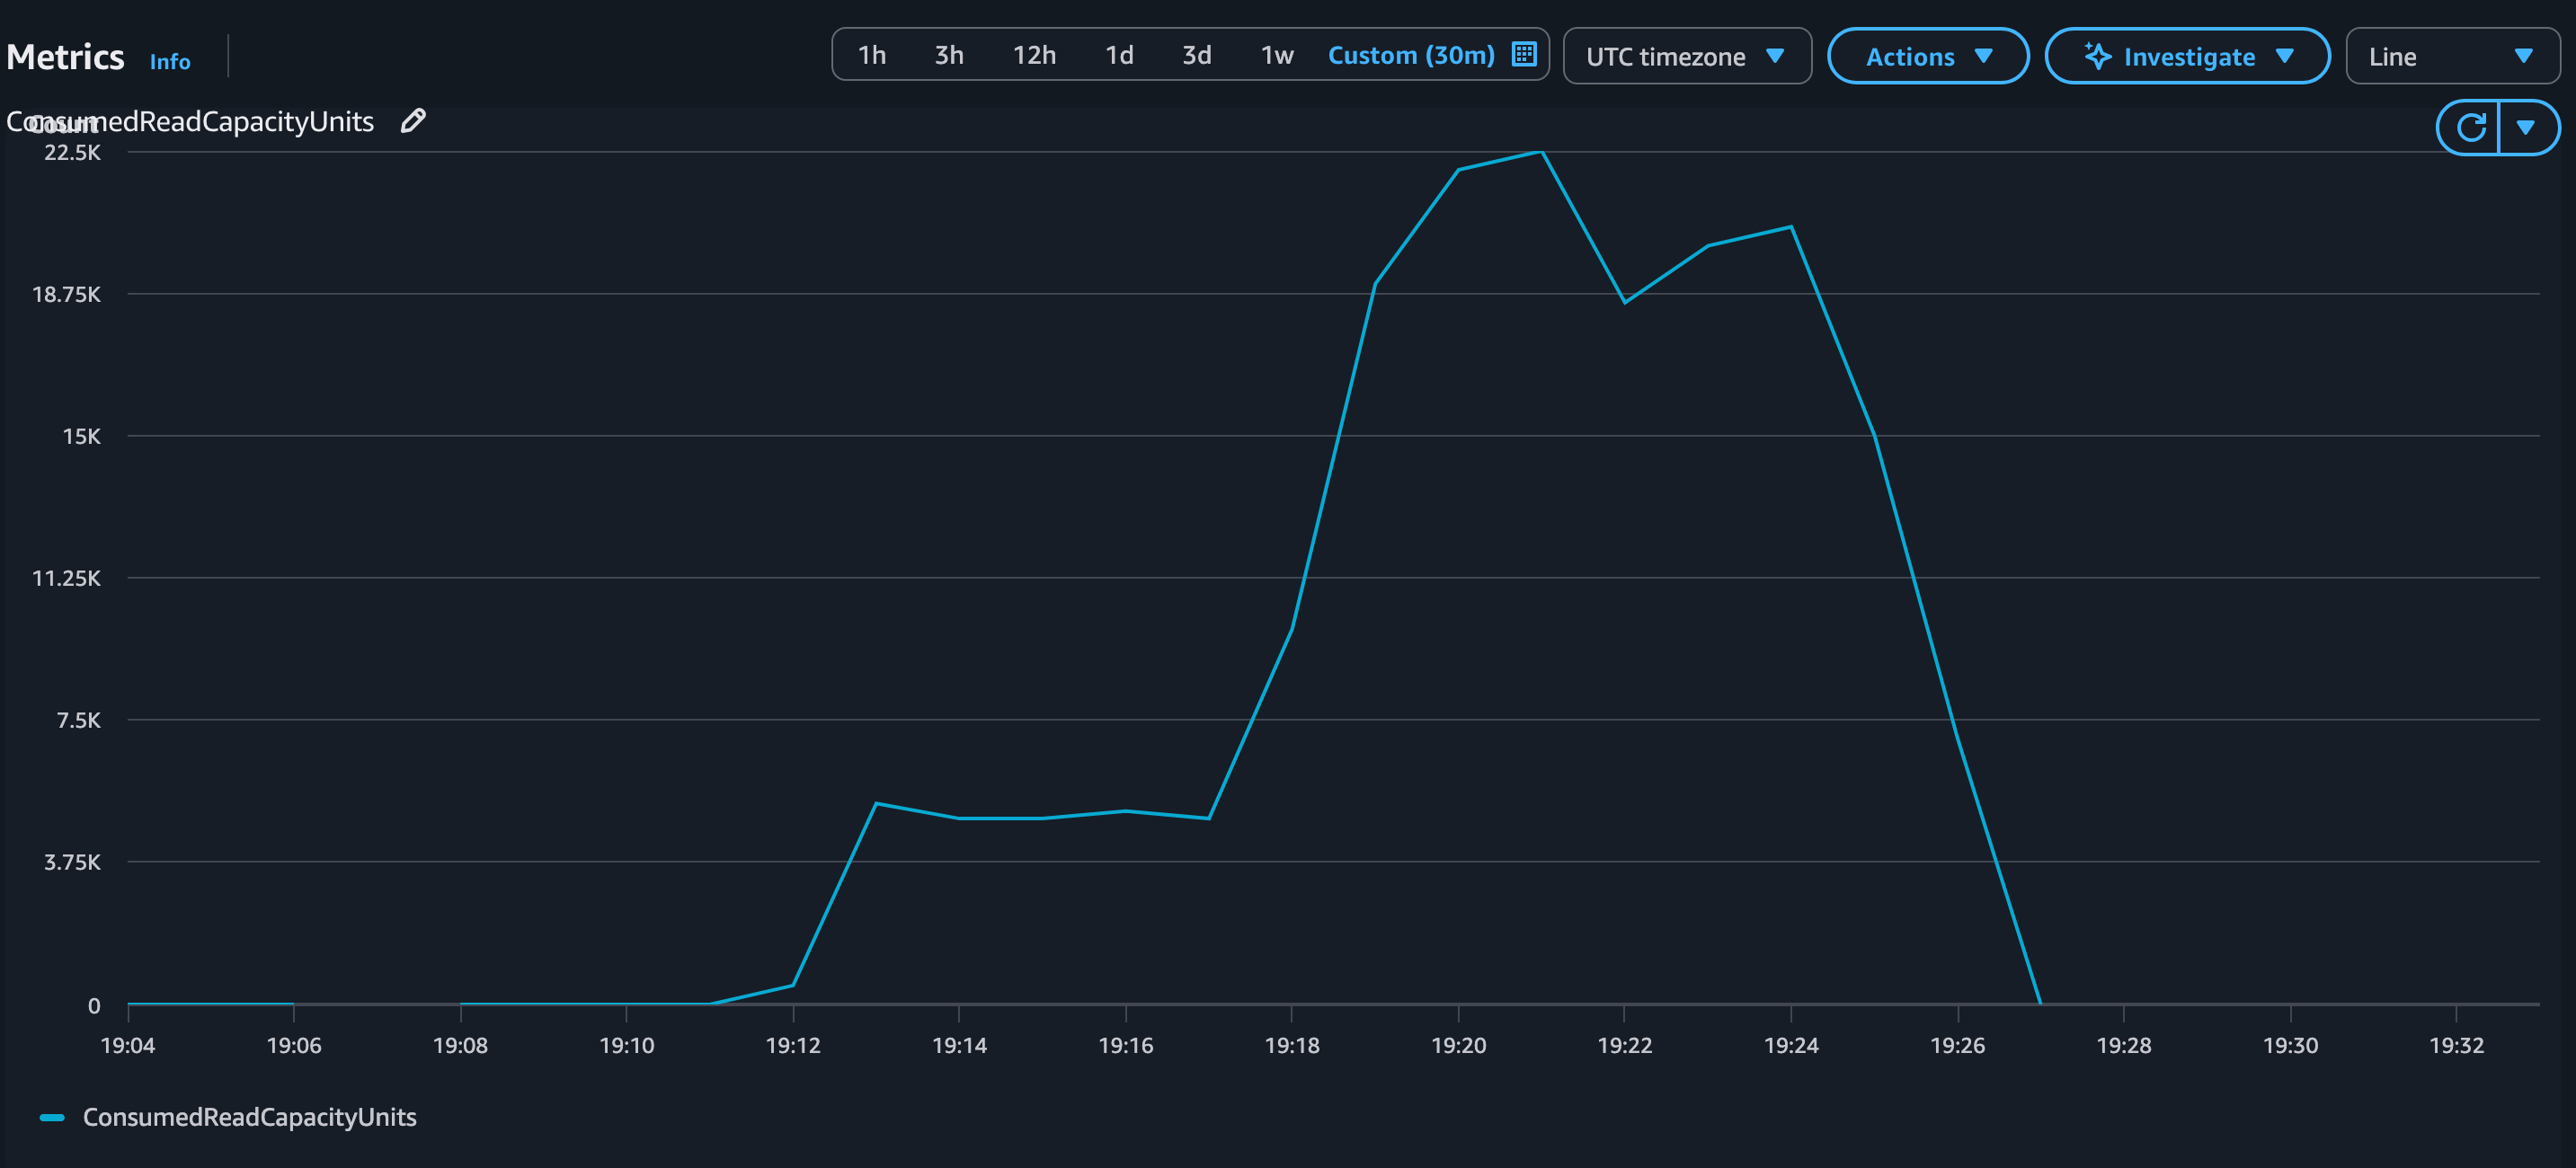The height and width of the screenshot is (1168, 2576).
Task: Click the 11.25K y-axis label
Action: (66, 578)
